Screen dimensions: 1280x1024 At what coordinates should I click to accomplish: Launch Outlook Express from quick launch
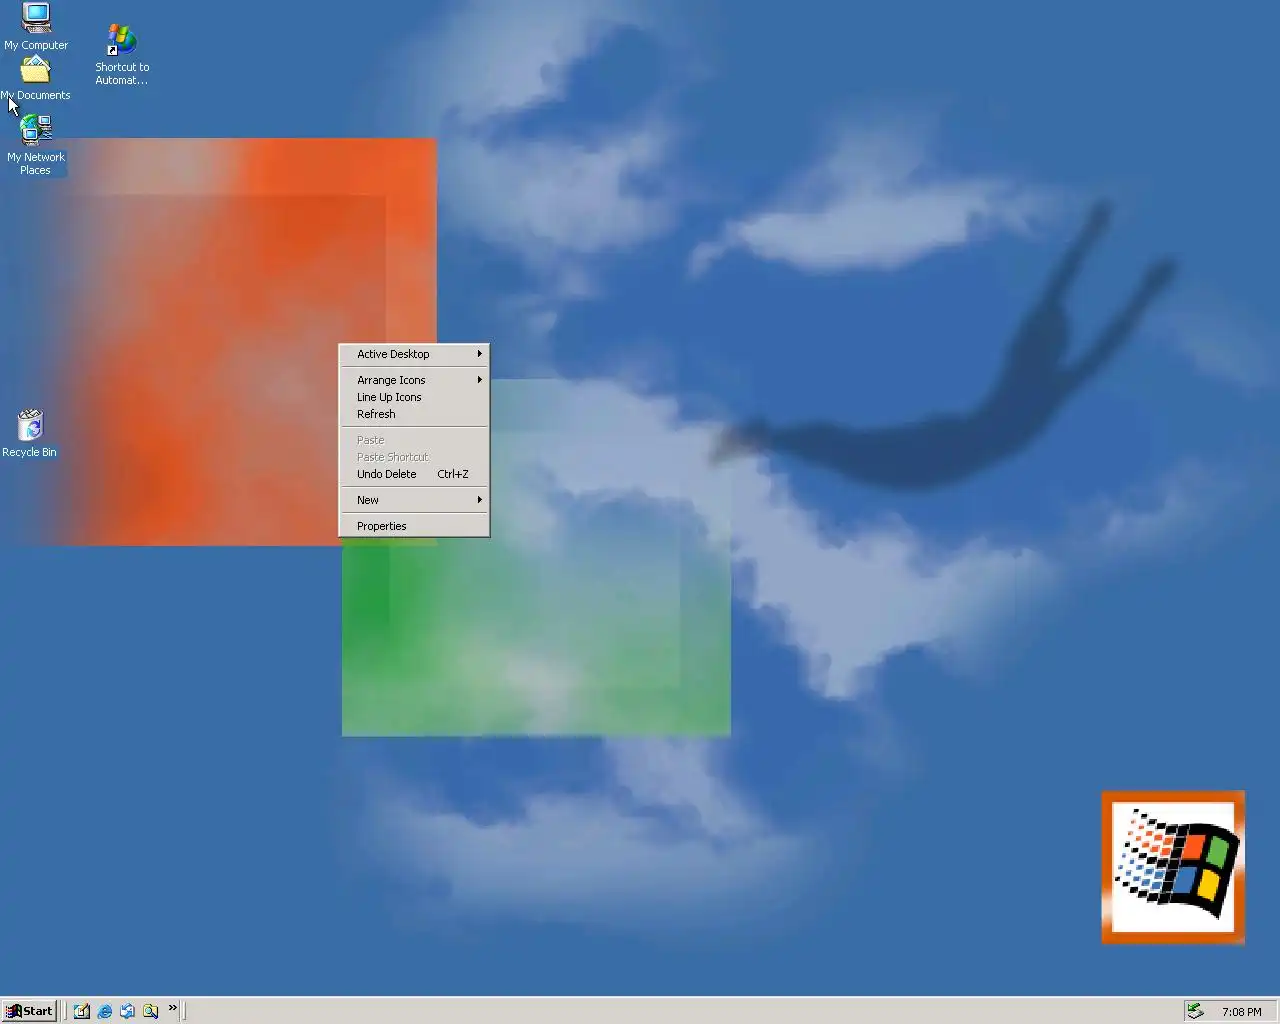[127, 1011]
